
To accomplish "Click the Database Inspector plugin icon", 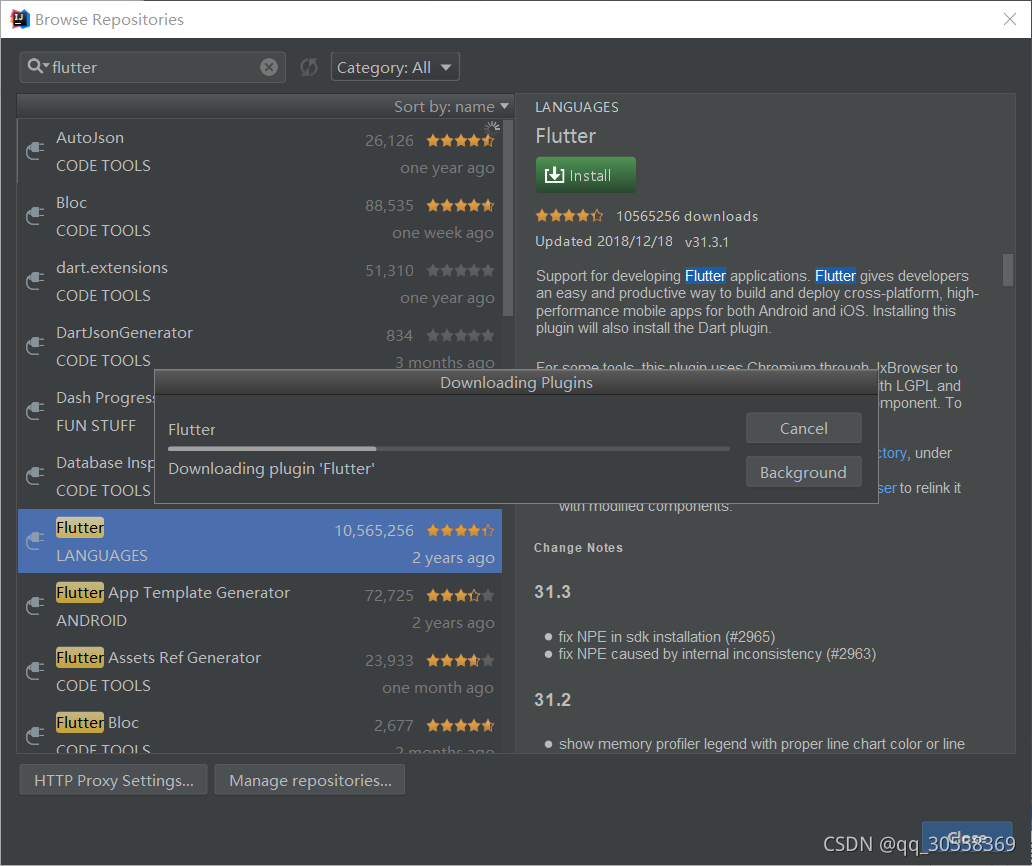I will pyautogui.click(x=34, y=476).
